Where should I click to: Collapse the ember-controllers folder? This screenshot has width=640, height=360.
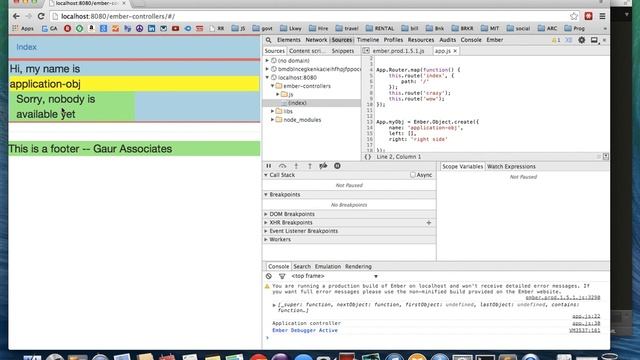point(272,86)
